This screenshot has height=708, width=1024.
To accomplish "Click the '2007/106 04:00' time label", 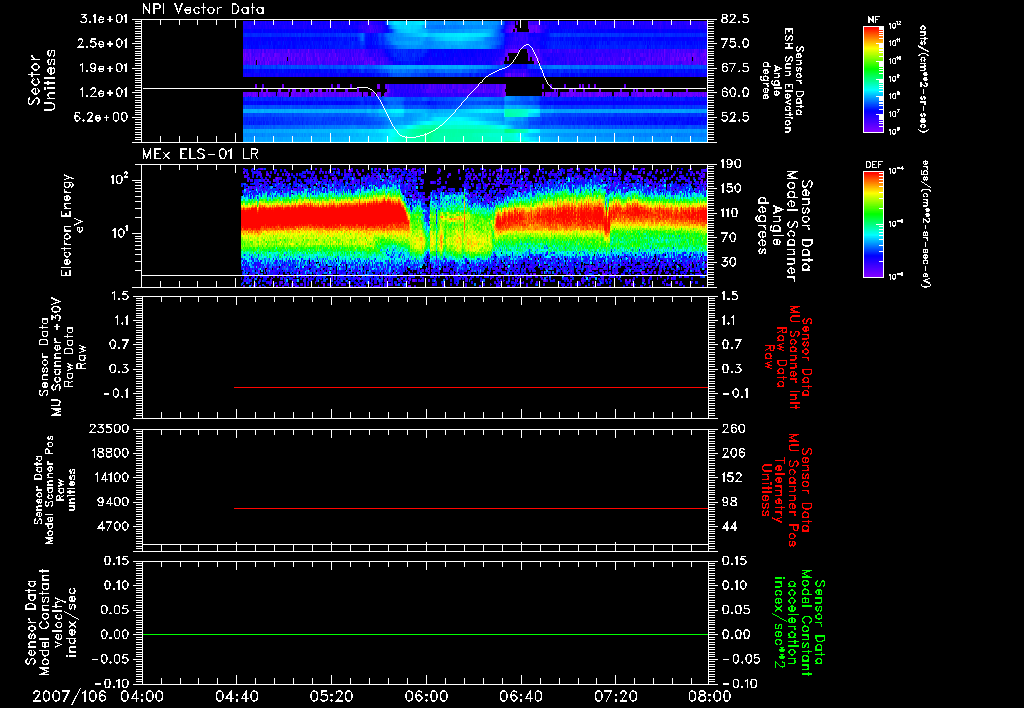I will tap(99, 696).
